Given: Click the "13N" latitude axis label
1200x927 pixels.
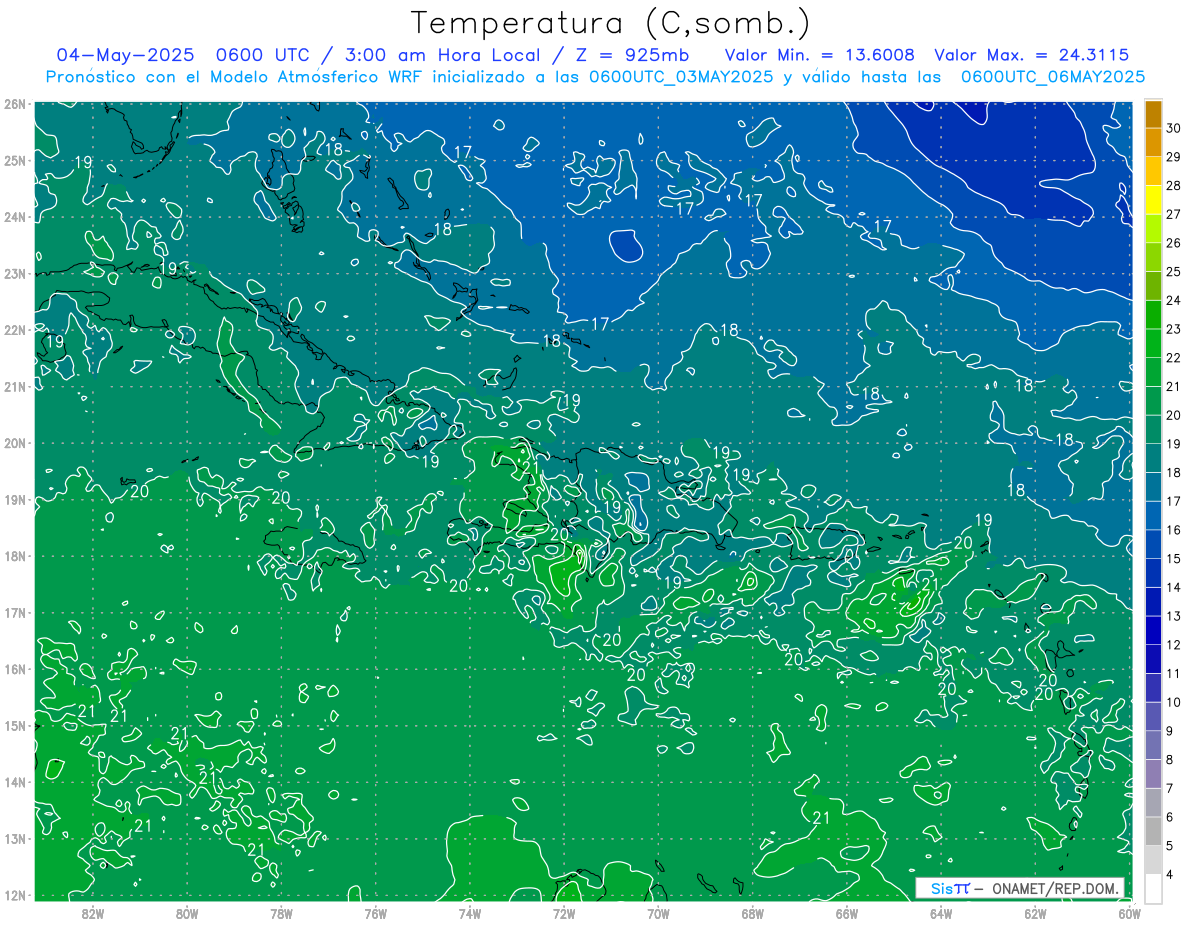Looking at the screenshot, I should [x=14, y=838].
